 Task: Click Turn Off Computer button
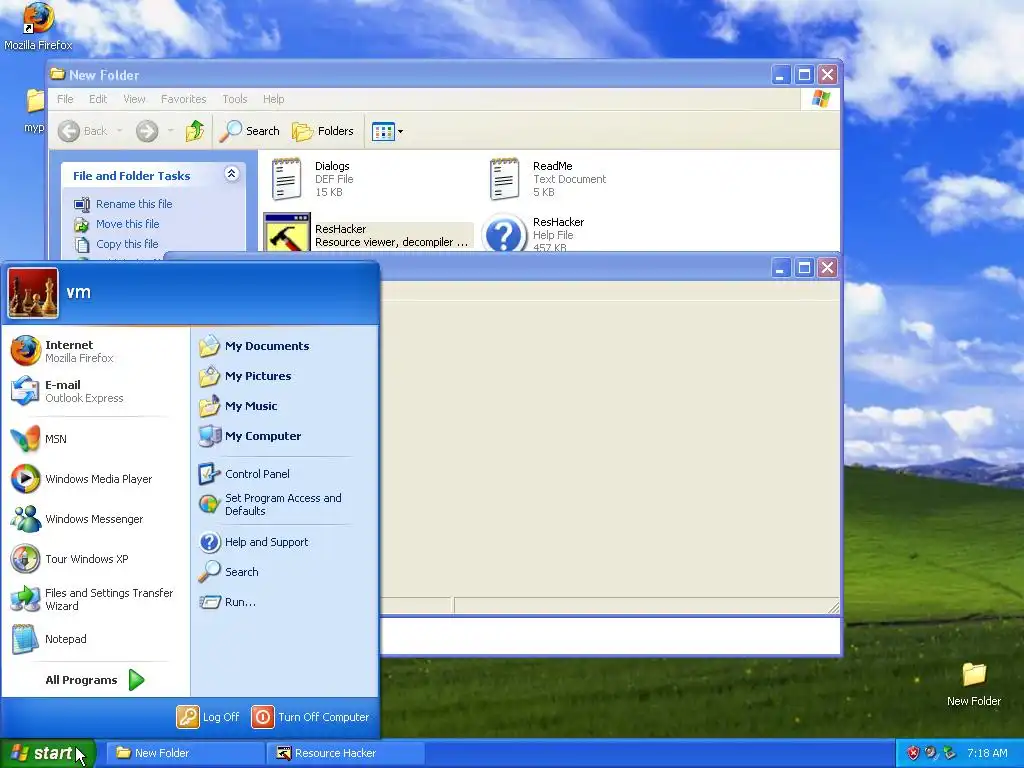pyautogui.click(x=311, y=716)
